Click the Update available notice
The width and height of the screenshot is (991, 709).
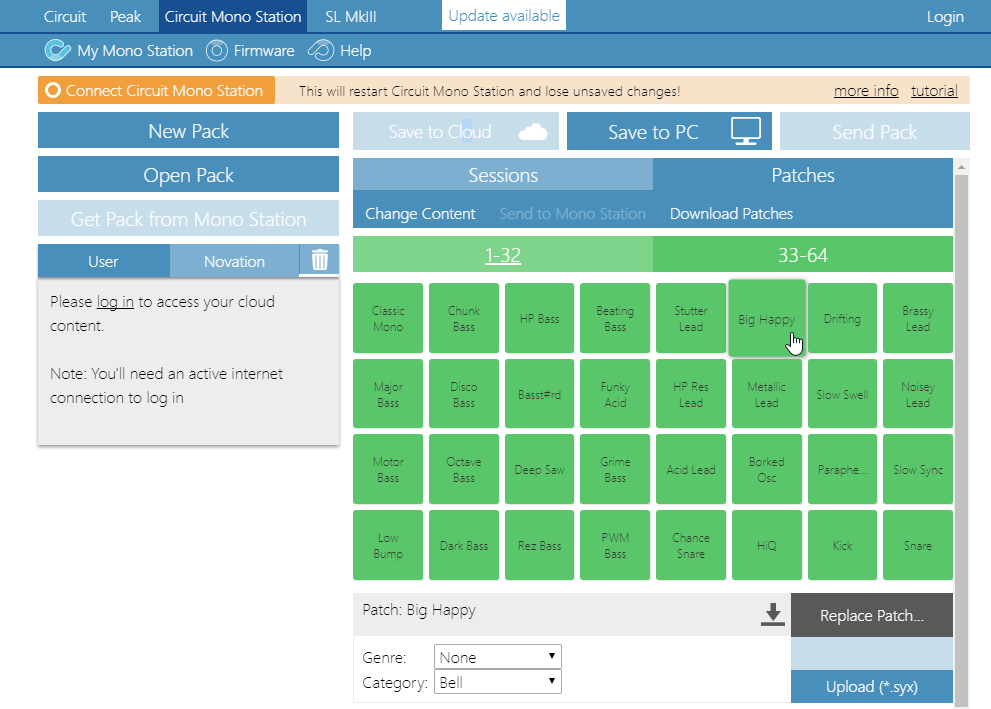504,15
